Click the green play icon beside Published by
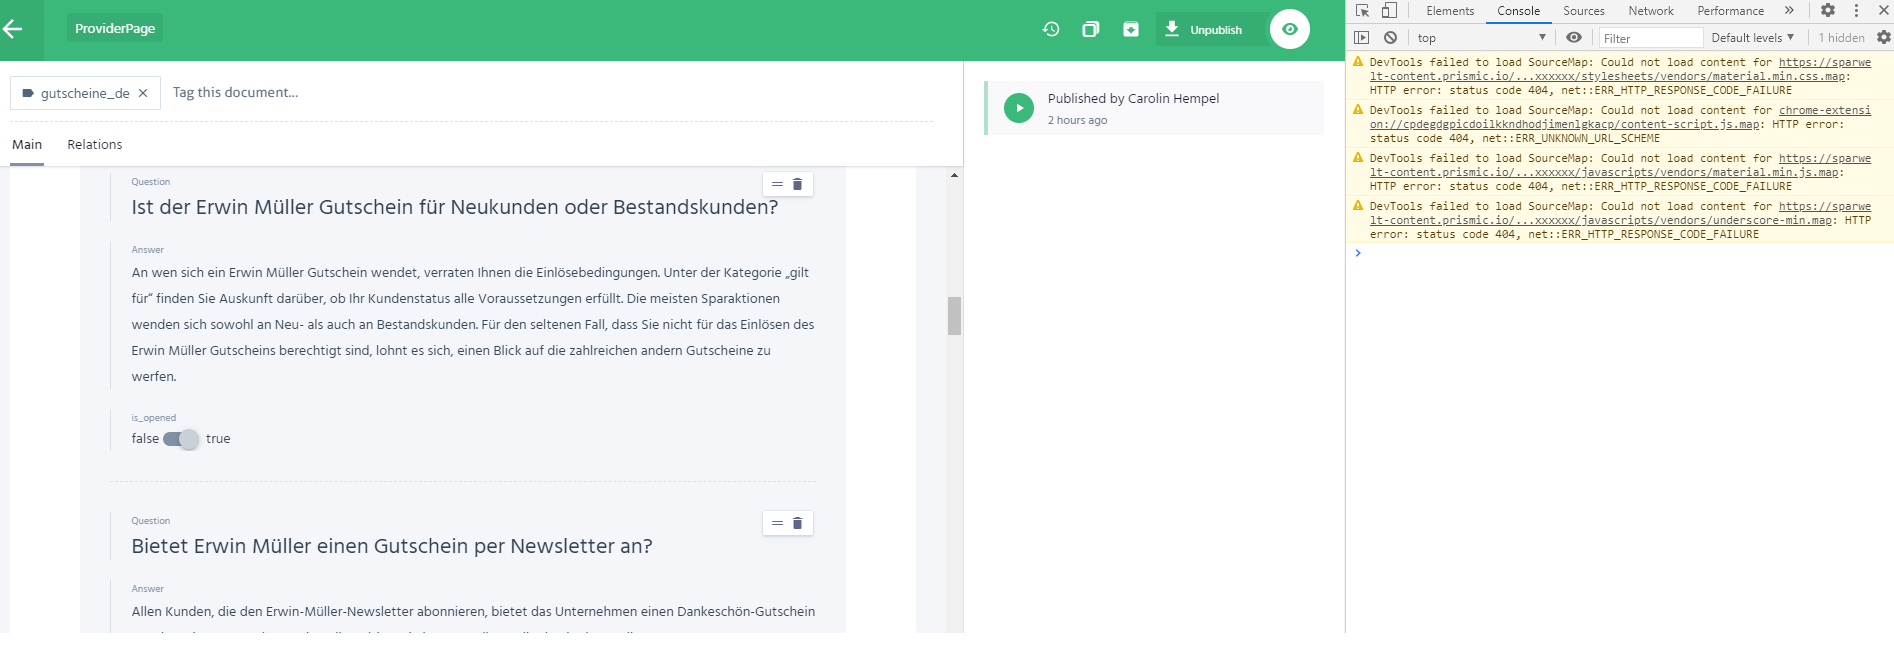The height and width of the screenshot is (648, 1894). point(1019,108)
